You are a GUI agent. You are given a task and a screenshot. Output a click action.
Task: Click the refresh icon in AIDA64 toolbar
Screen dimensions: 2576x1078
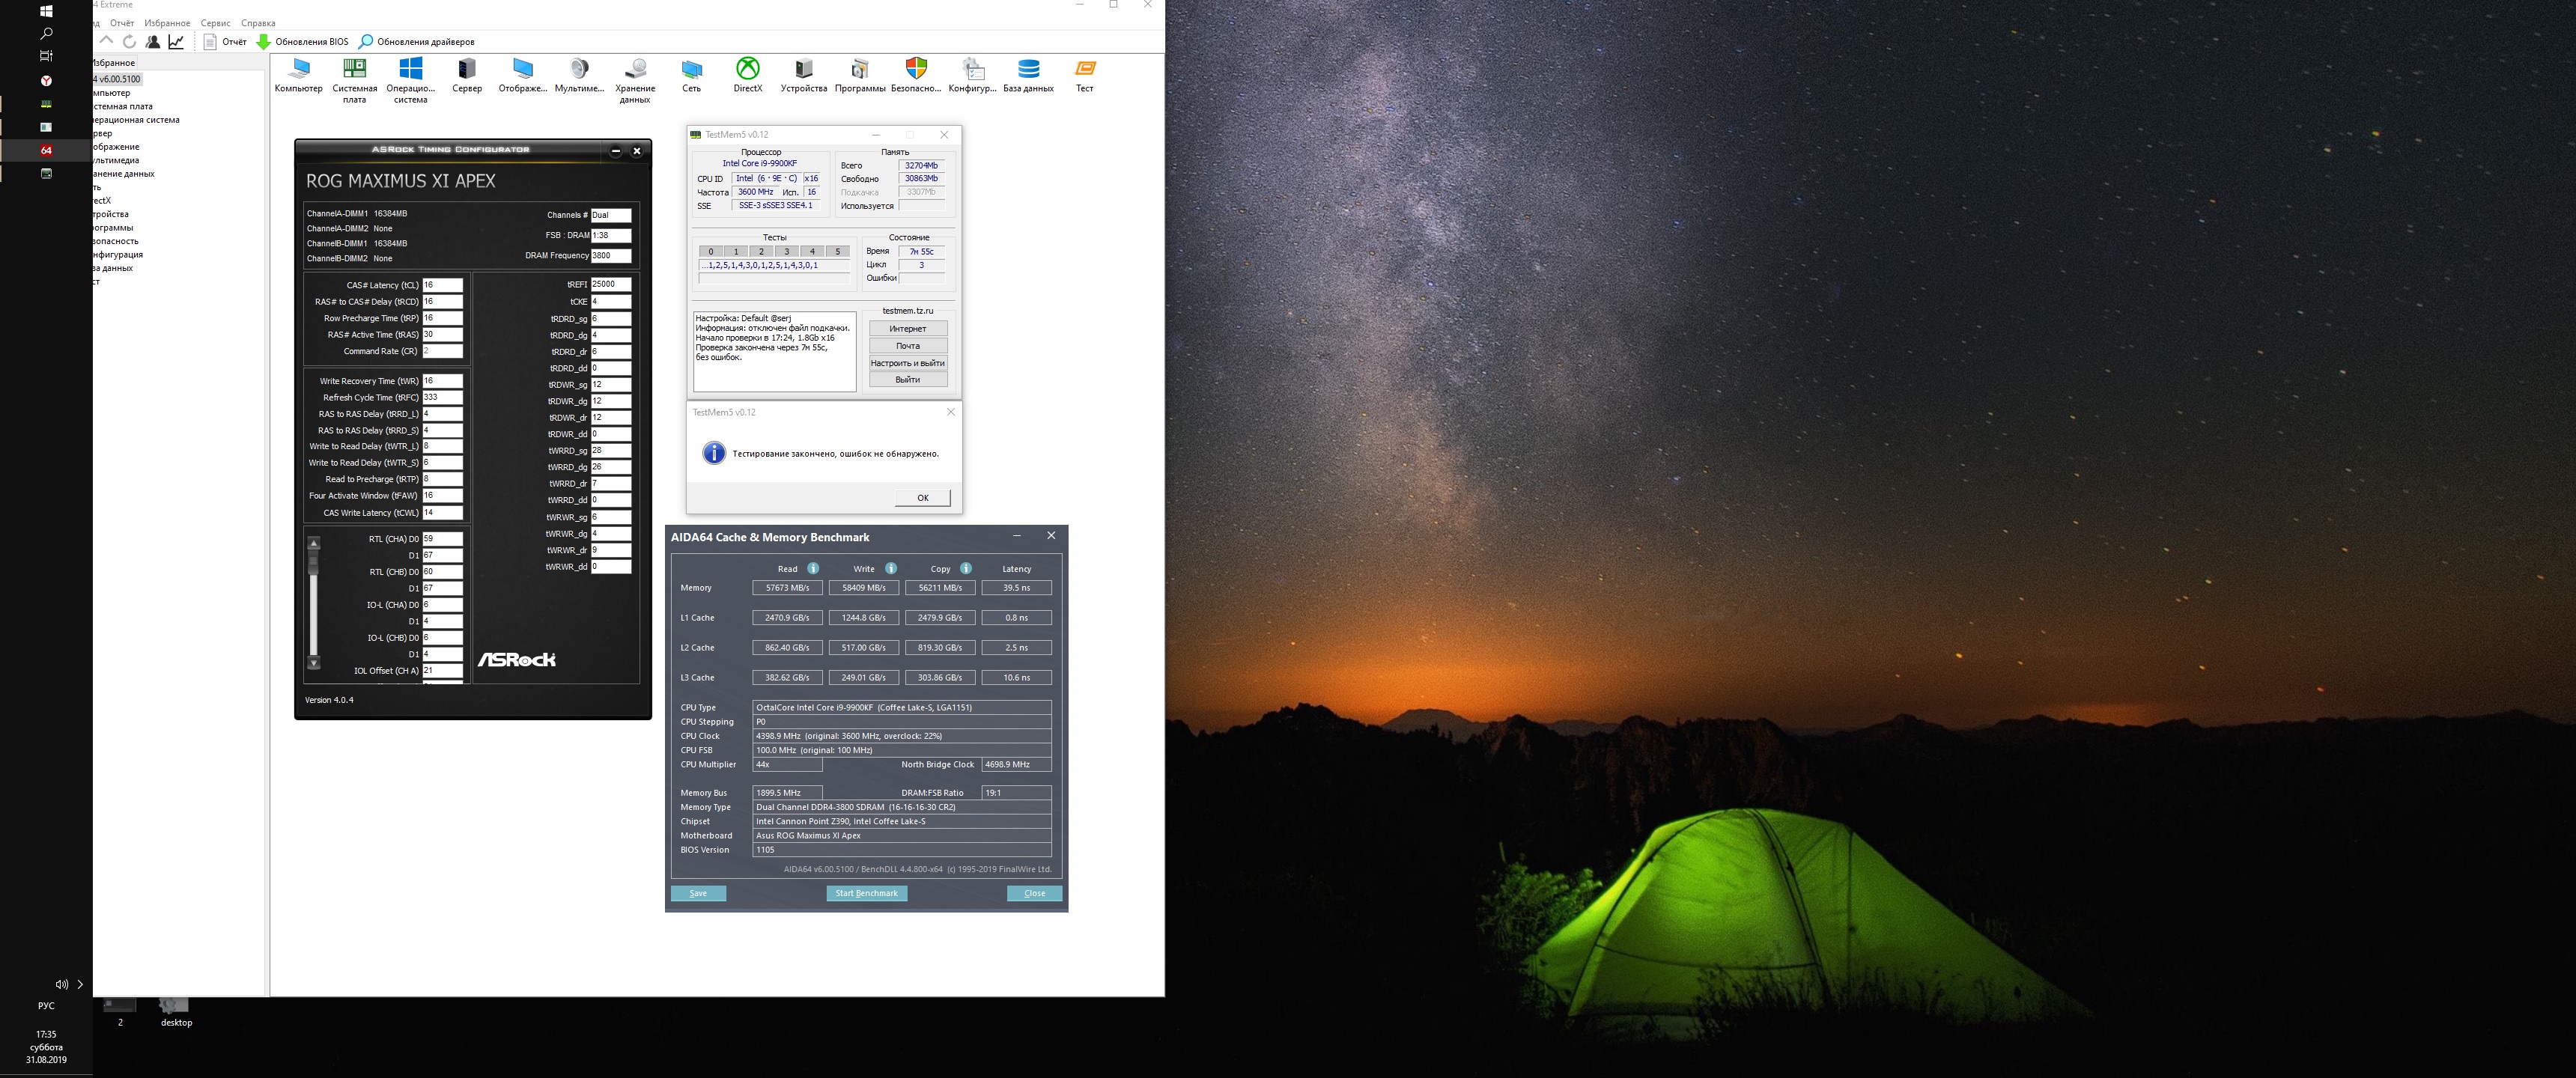pyautogui.click(x=129, y=42)
